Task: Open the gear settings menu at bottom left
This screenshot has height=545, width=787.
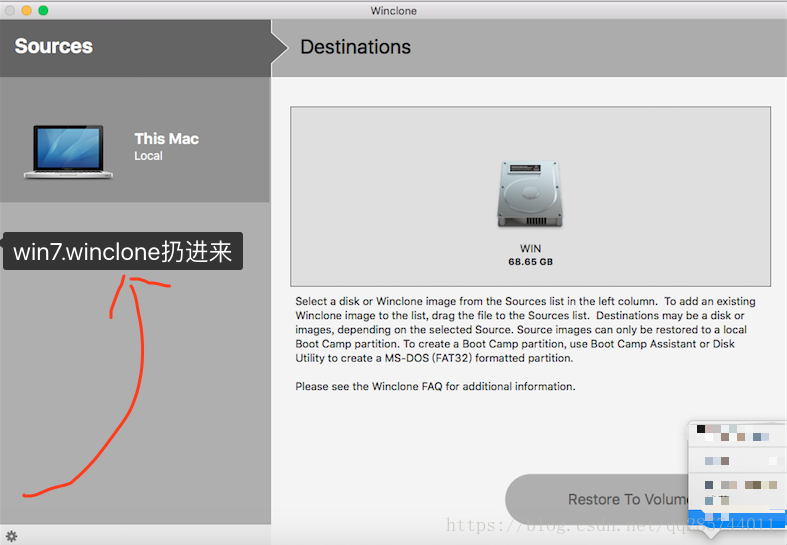Action: pyautogui.click(x=11, y=536)
